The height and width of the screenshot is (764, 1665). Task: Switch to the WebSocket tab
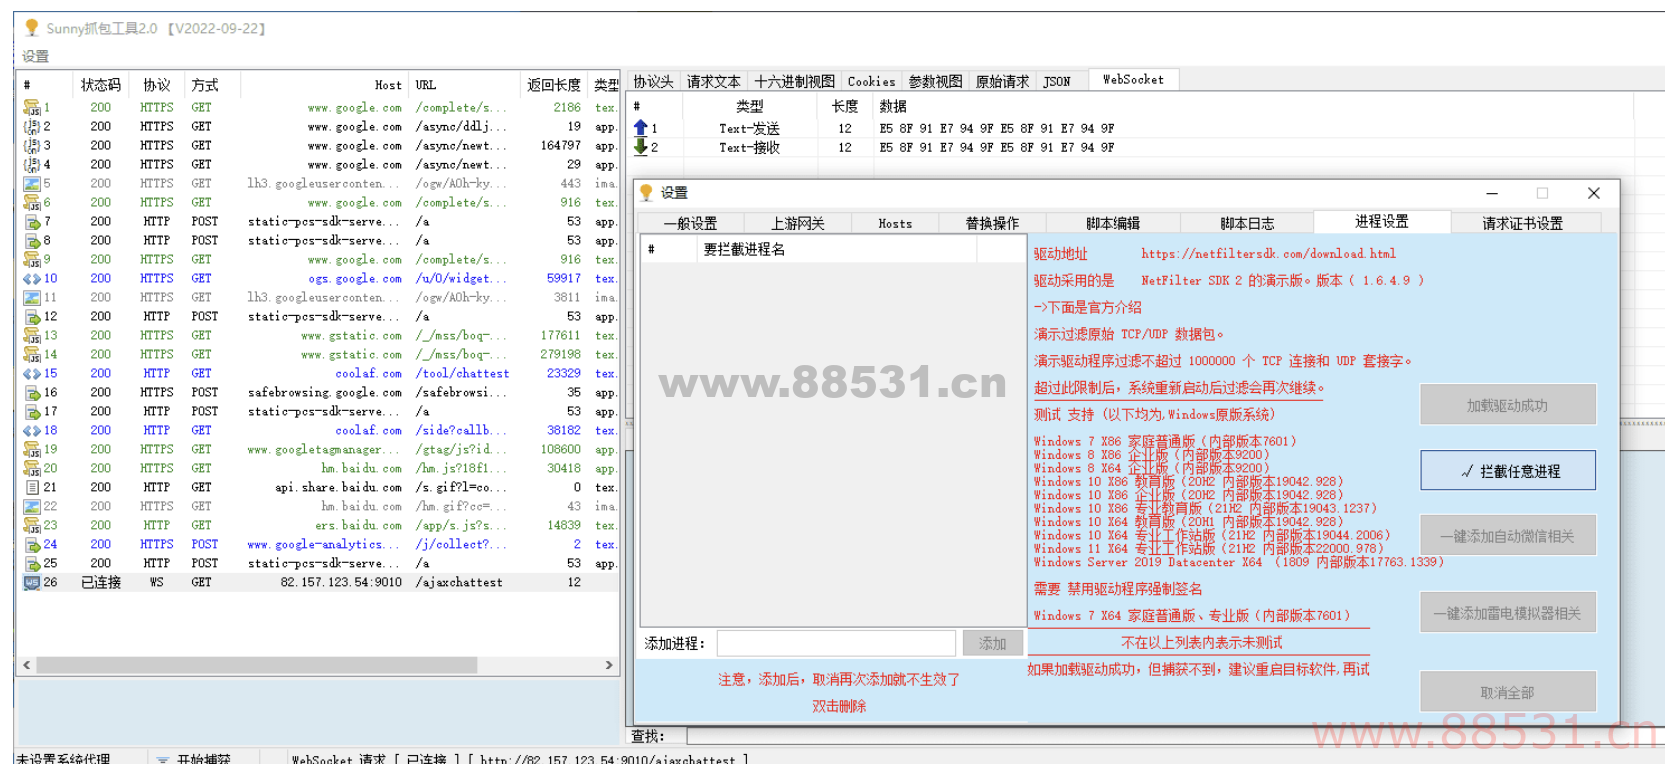[x=1133, y=79]
